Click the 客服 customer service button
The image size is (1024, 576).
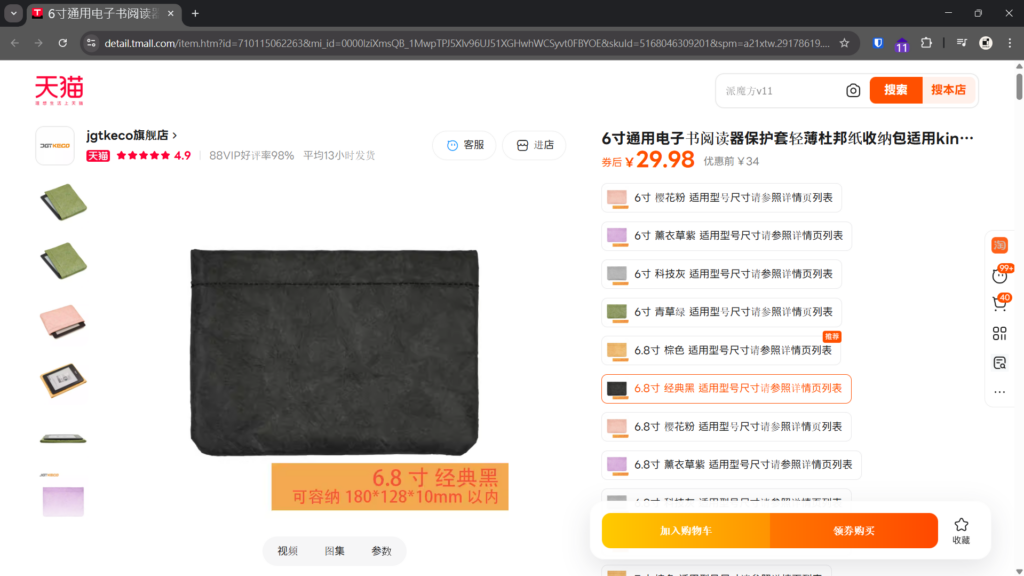tap(464, 145)
